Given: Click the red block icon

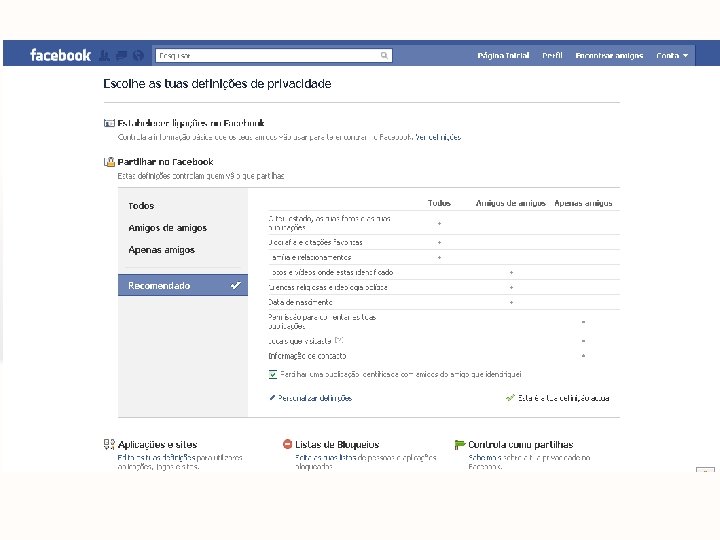Looking at the screenshot, I should [x=287, y=444].
